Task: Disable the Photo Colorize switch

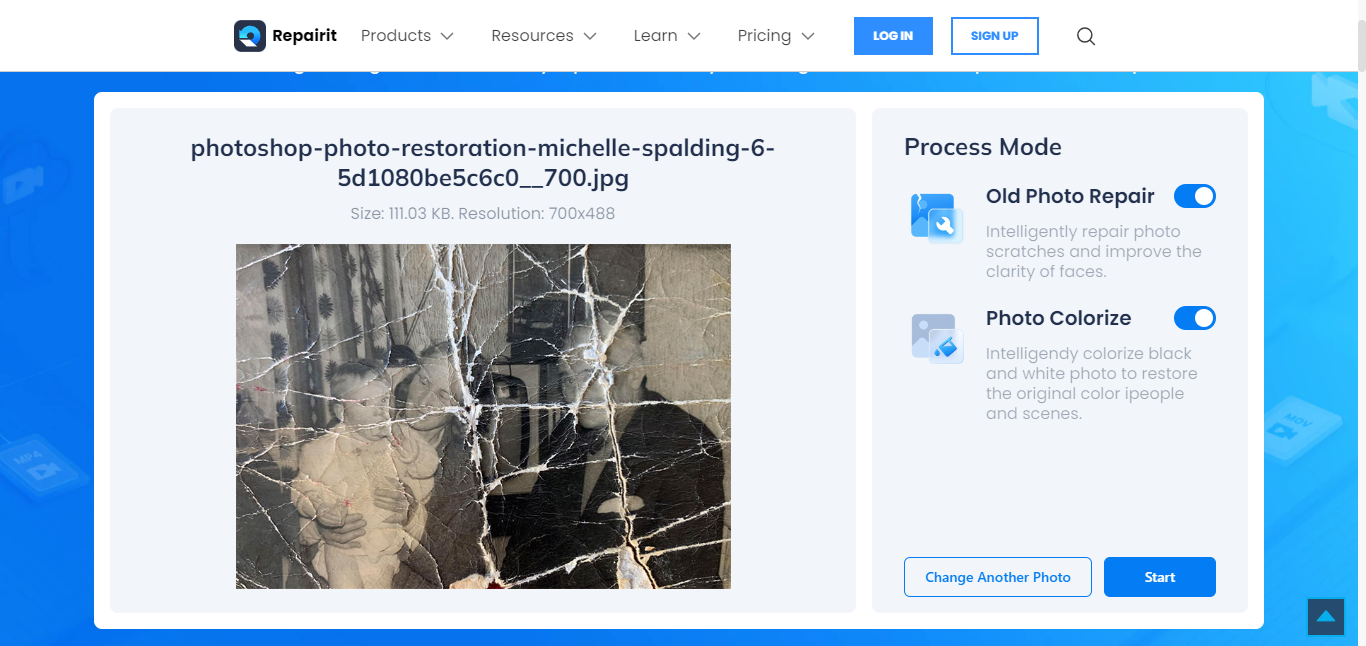Action: tap(1195, 318)
